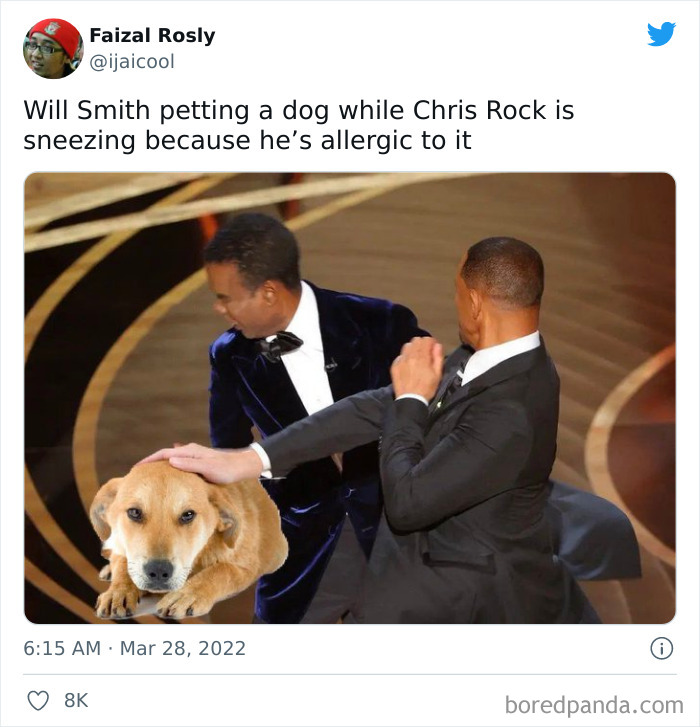The image size is (700, 727).
Task: Click the 'Chris Rock' text in the tweet
Action: (479, 111)
